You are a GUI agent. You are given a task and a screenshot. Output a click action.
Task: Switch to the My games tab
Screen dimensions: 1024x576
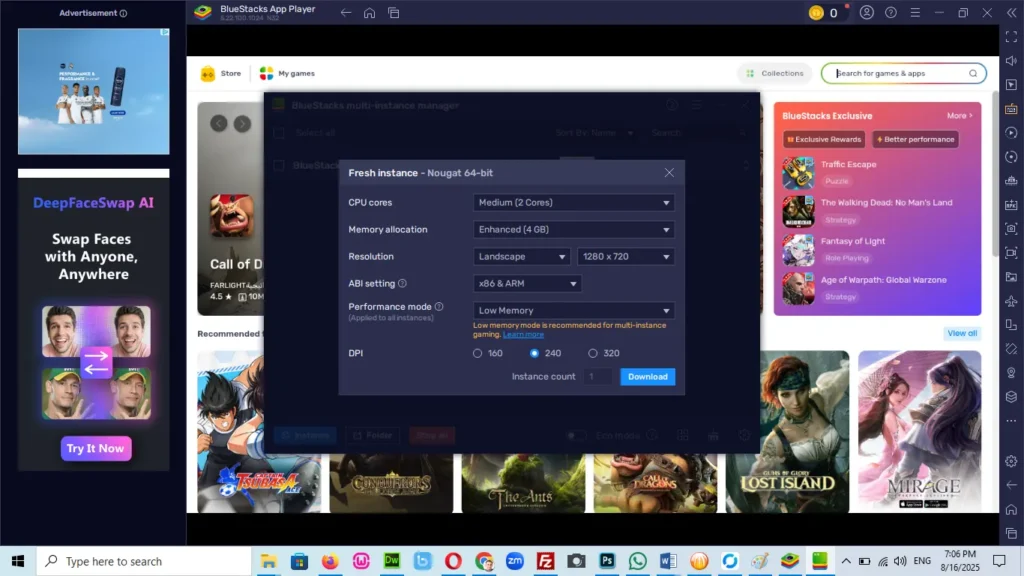pyautogui.click(x=287, y=73)
